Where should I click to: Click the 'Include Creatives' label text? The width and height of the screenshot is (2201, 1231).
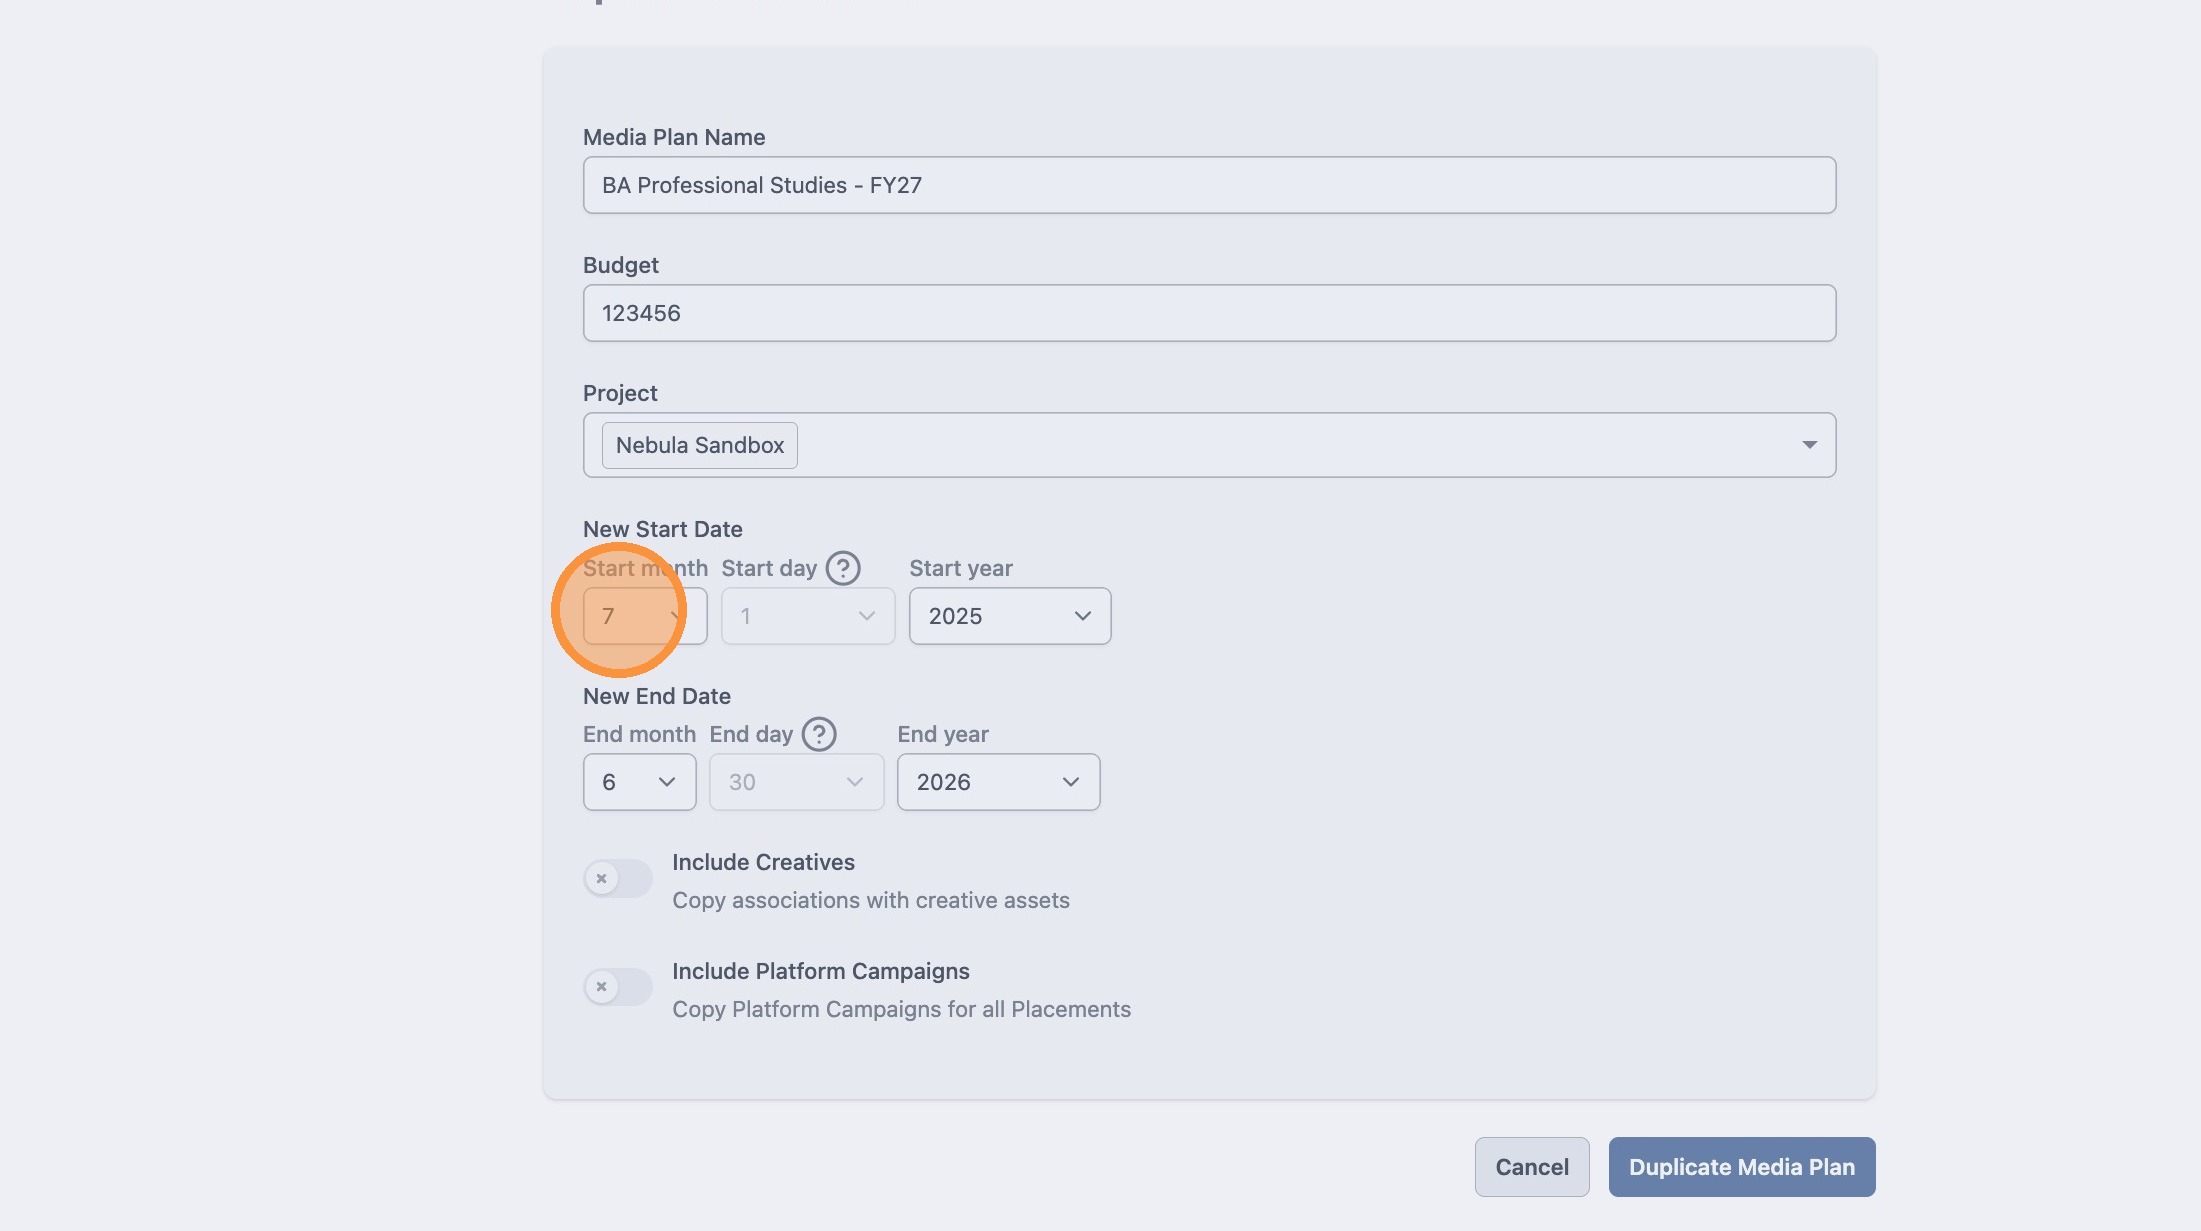coord(763,862)
